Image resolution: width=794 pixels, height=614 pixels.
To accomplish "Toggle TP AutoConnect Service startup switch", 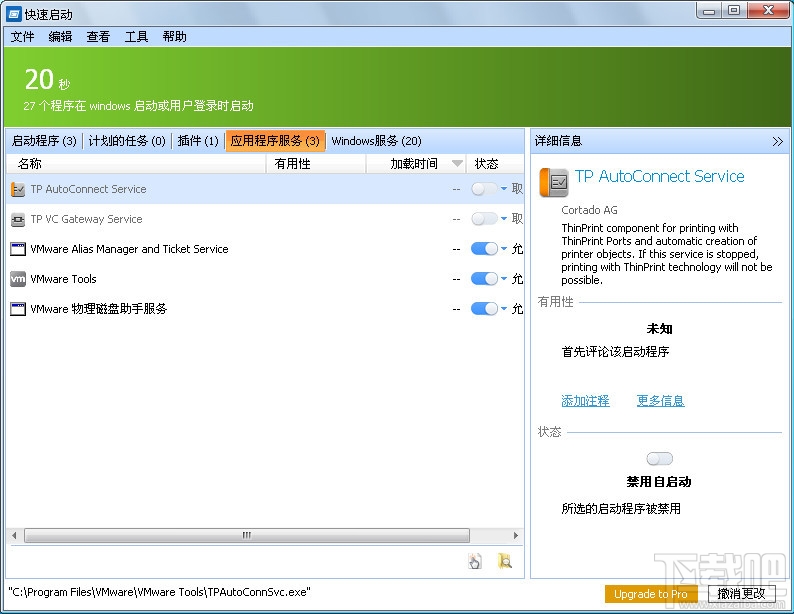I will 484,189.
